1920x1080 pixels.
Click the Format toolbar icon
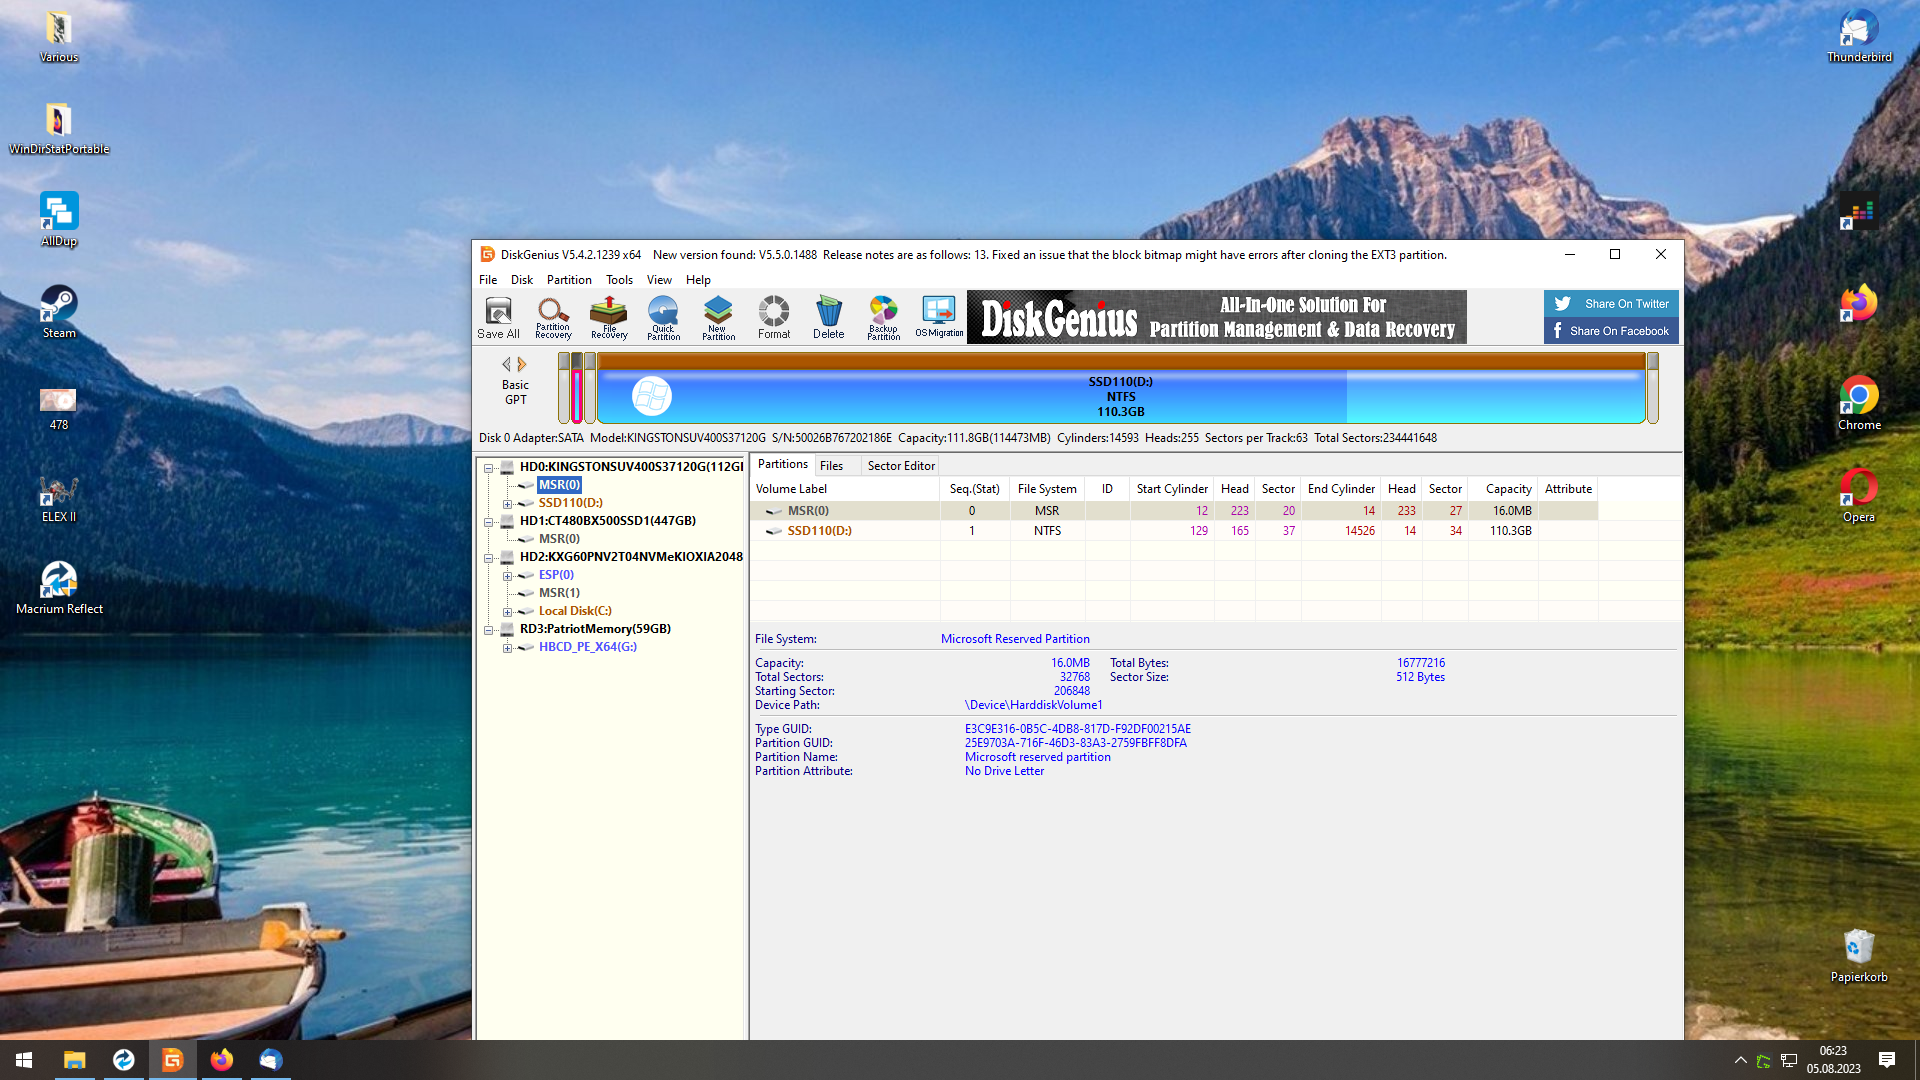coord(773,318)
